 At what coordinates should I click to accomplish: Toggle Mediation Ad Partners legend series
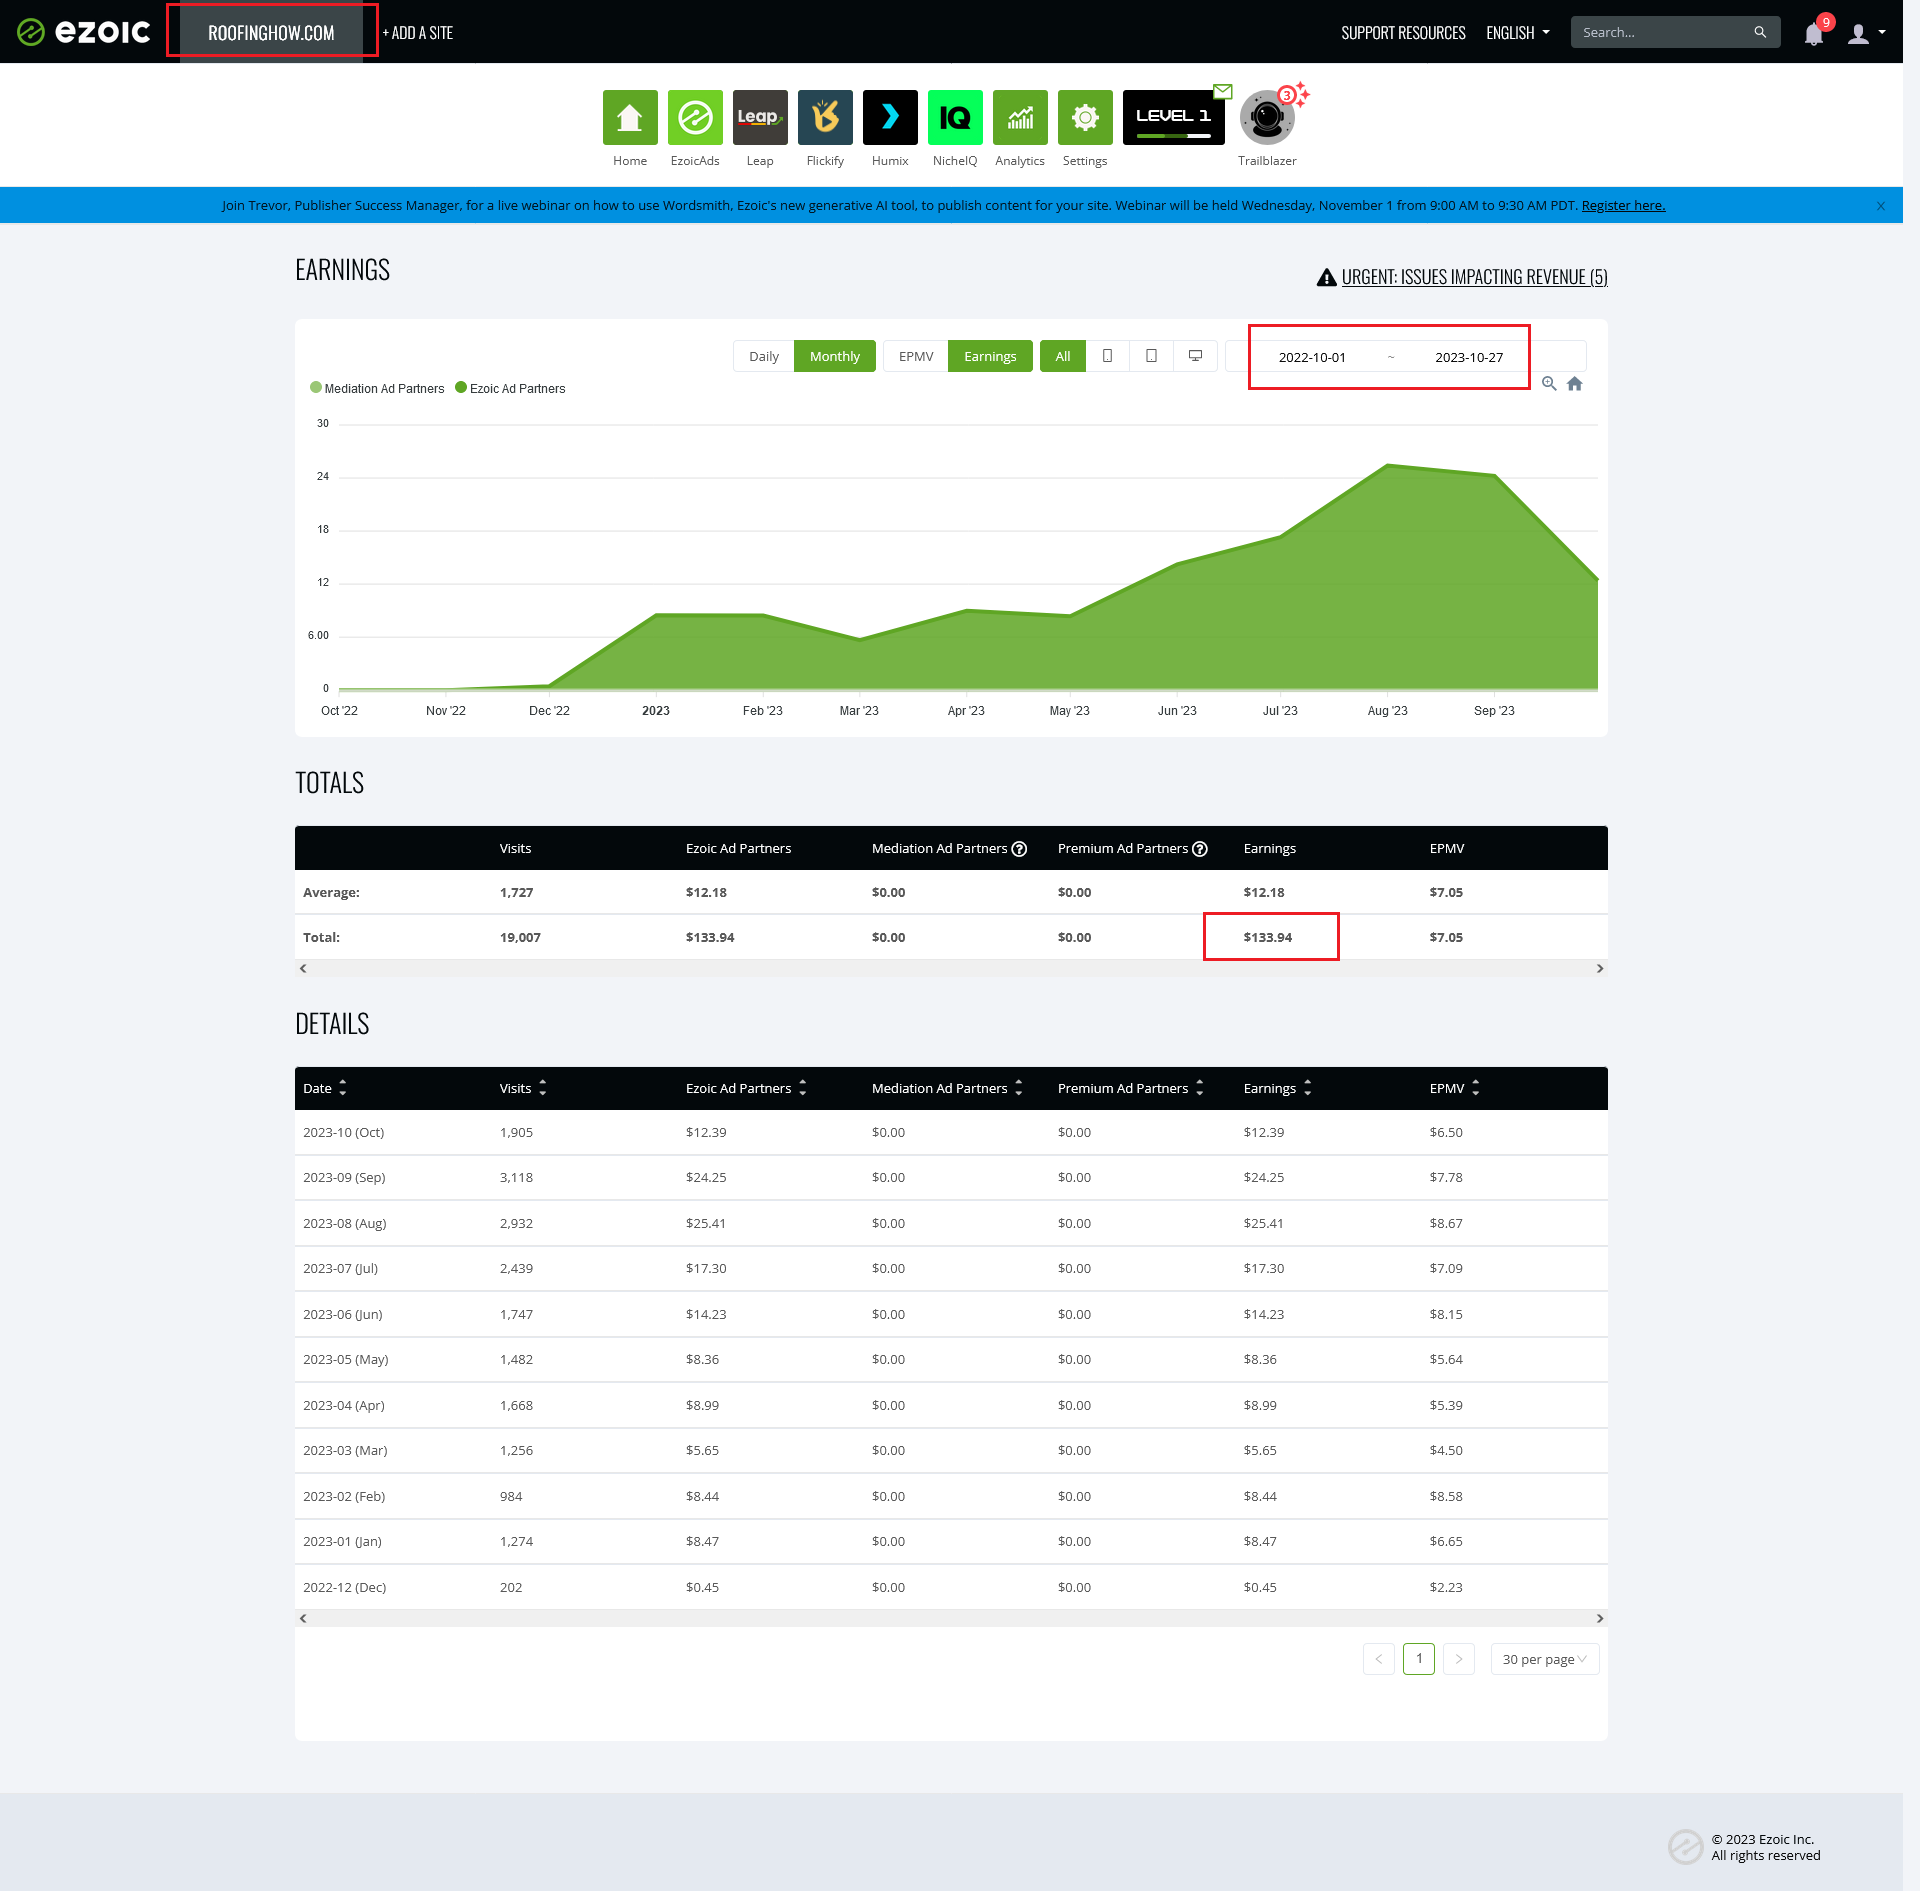click(377, 389)
